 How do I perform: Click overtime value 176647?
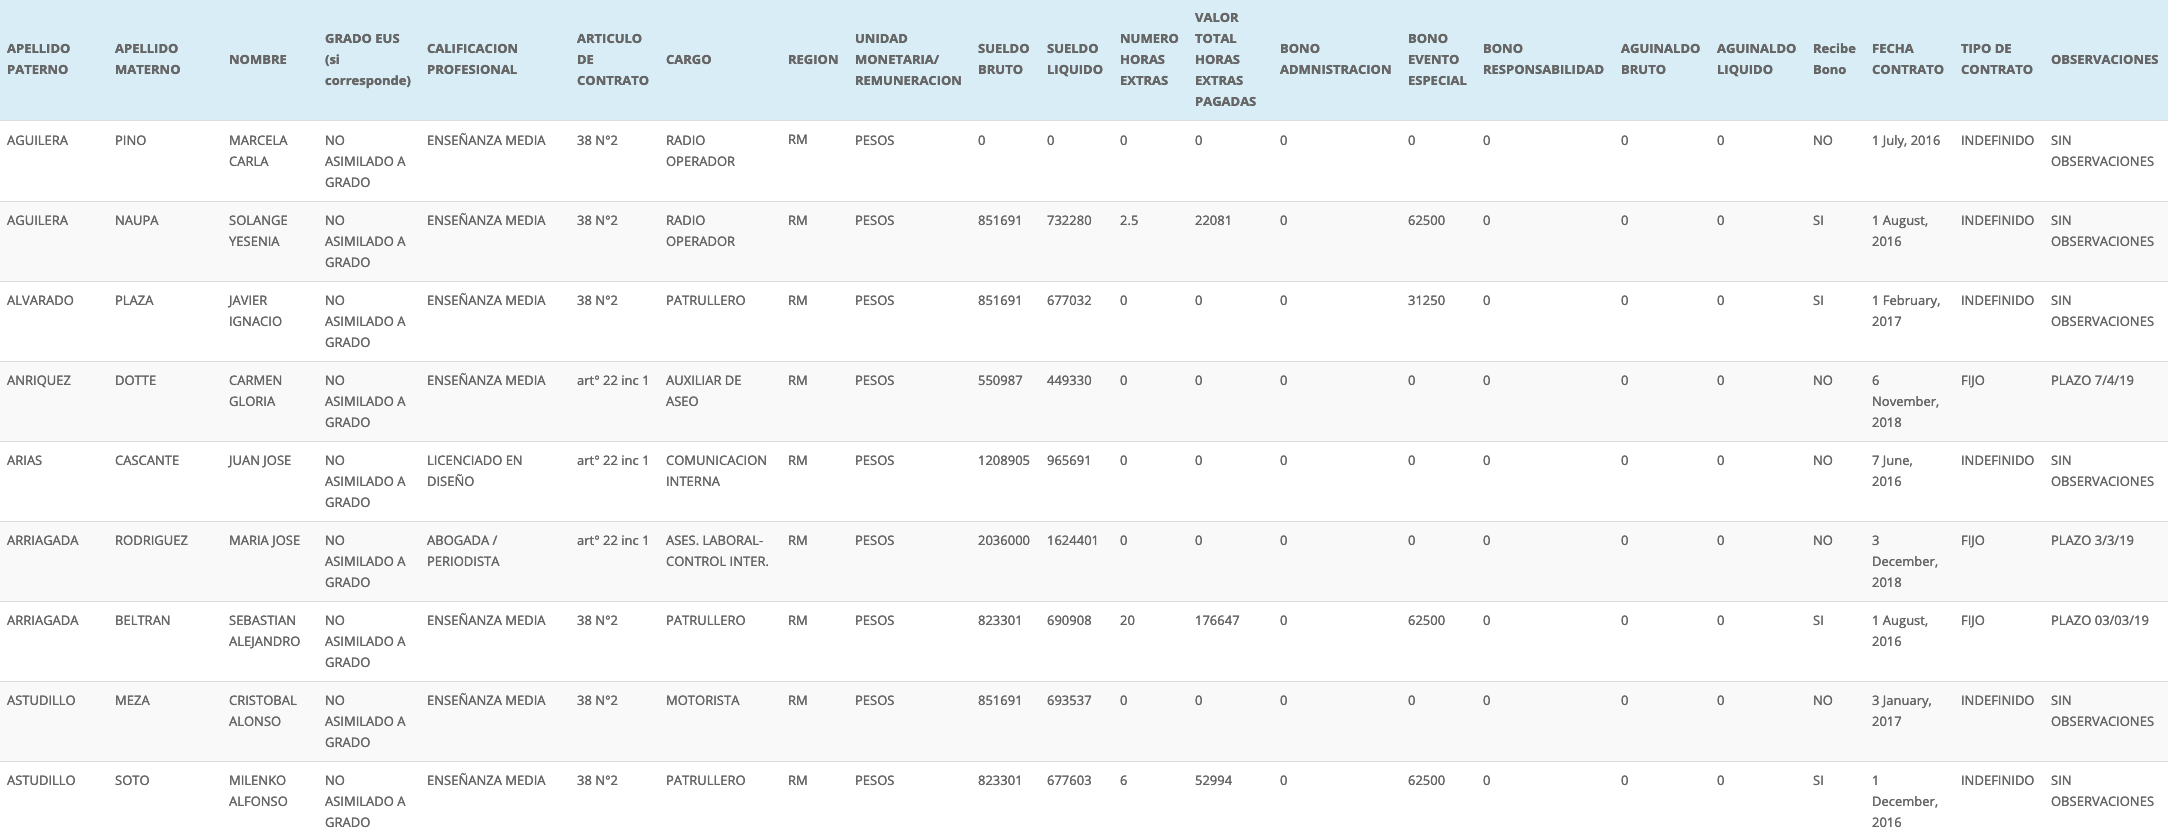(x=1217, y=620)
